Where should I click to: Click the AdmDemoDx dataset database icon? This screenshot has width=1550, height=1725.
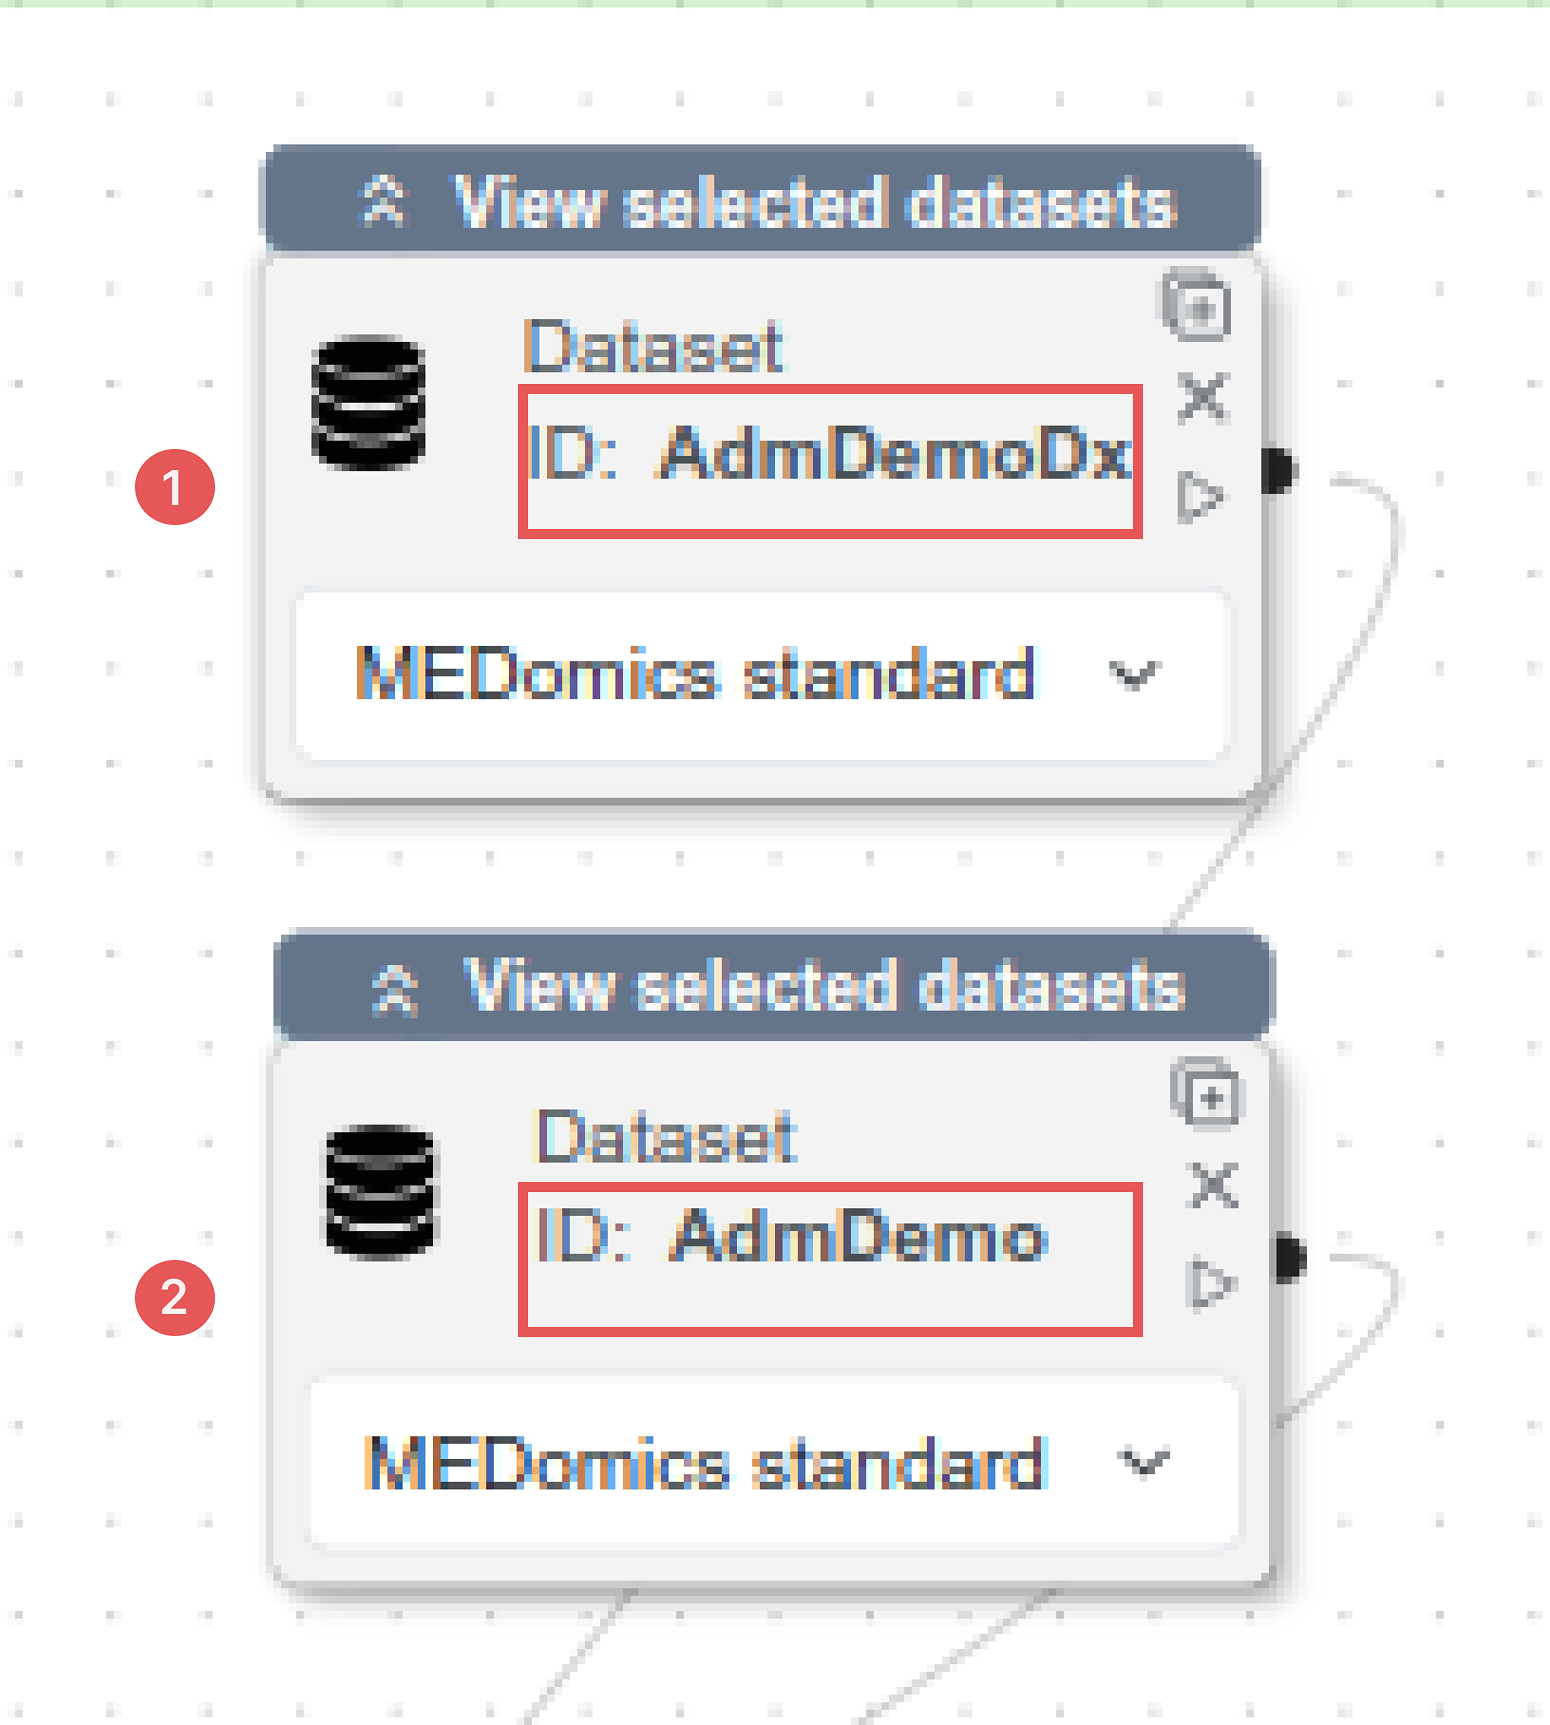click(368, 403)
